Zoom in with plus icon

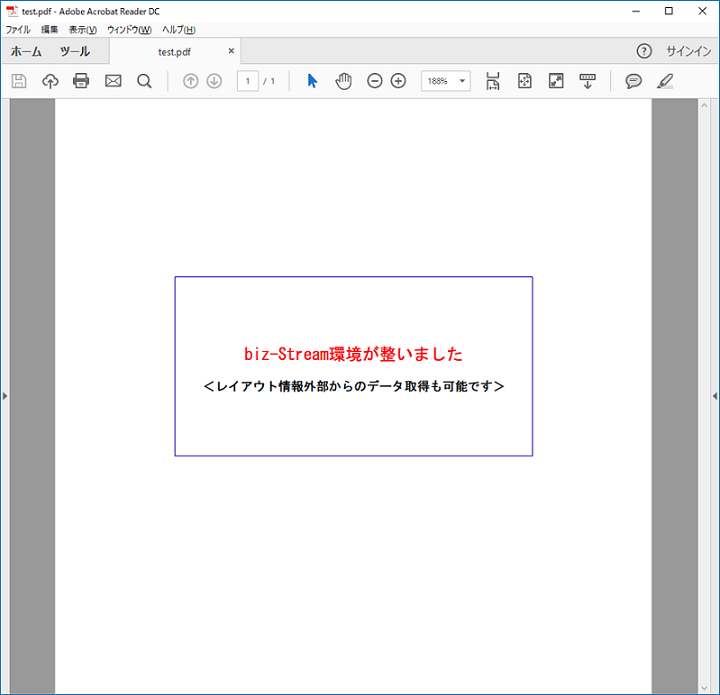[398, 81]
